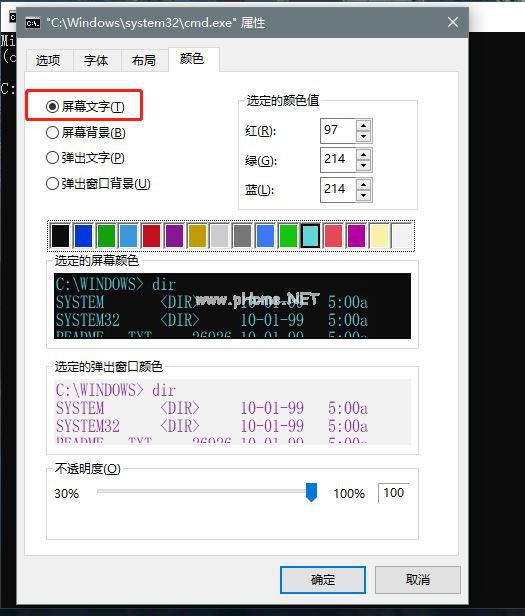This screenshot has height=616, width=525.
Task: Click the opacity value field showing 100
Action: pos(393,493)
